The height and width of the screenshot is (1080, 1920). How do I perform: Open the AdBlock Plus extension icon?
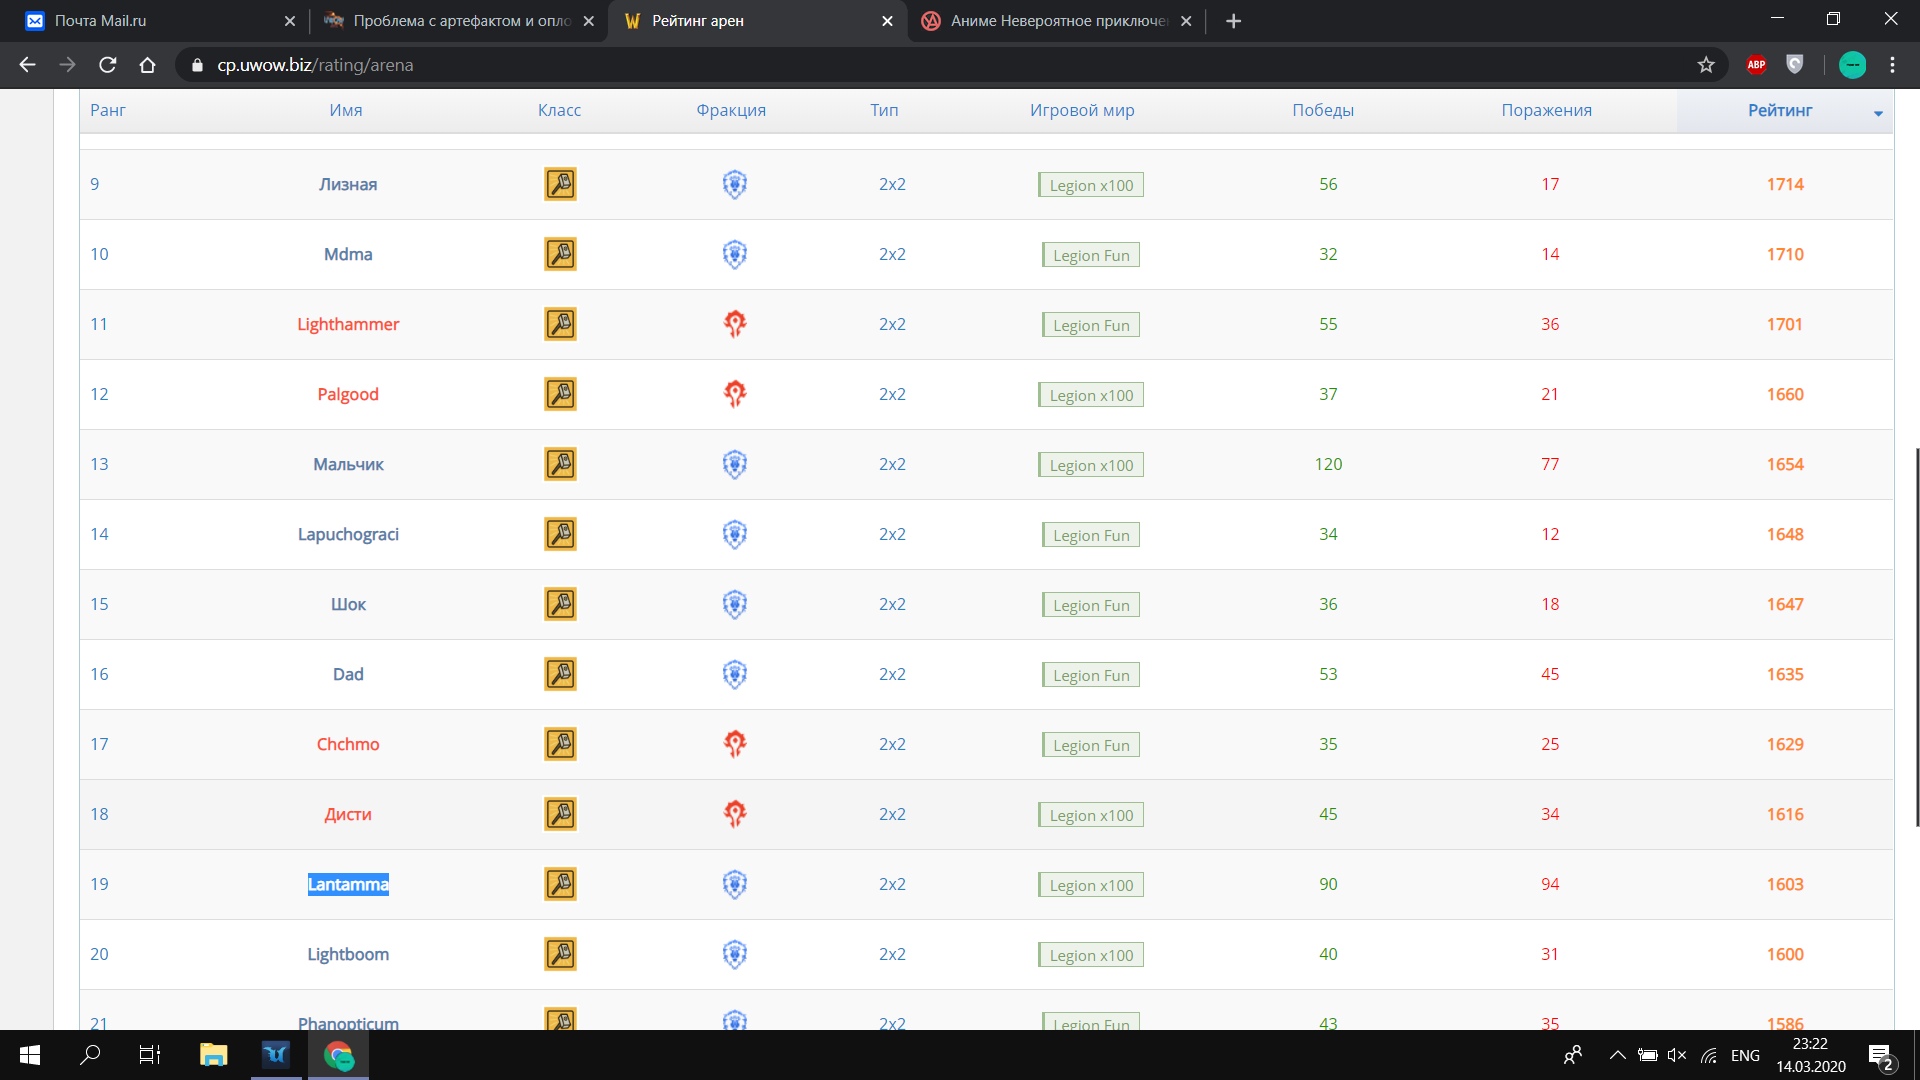1756,65
